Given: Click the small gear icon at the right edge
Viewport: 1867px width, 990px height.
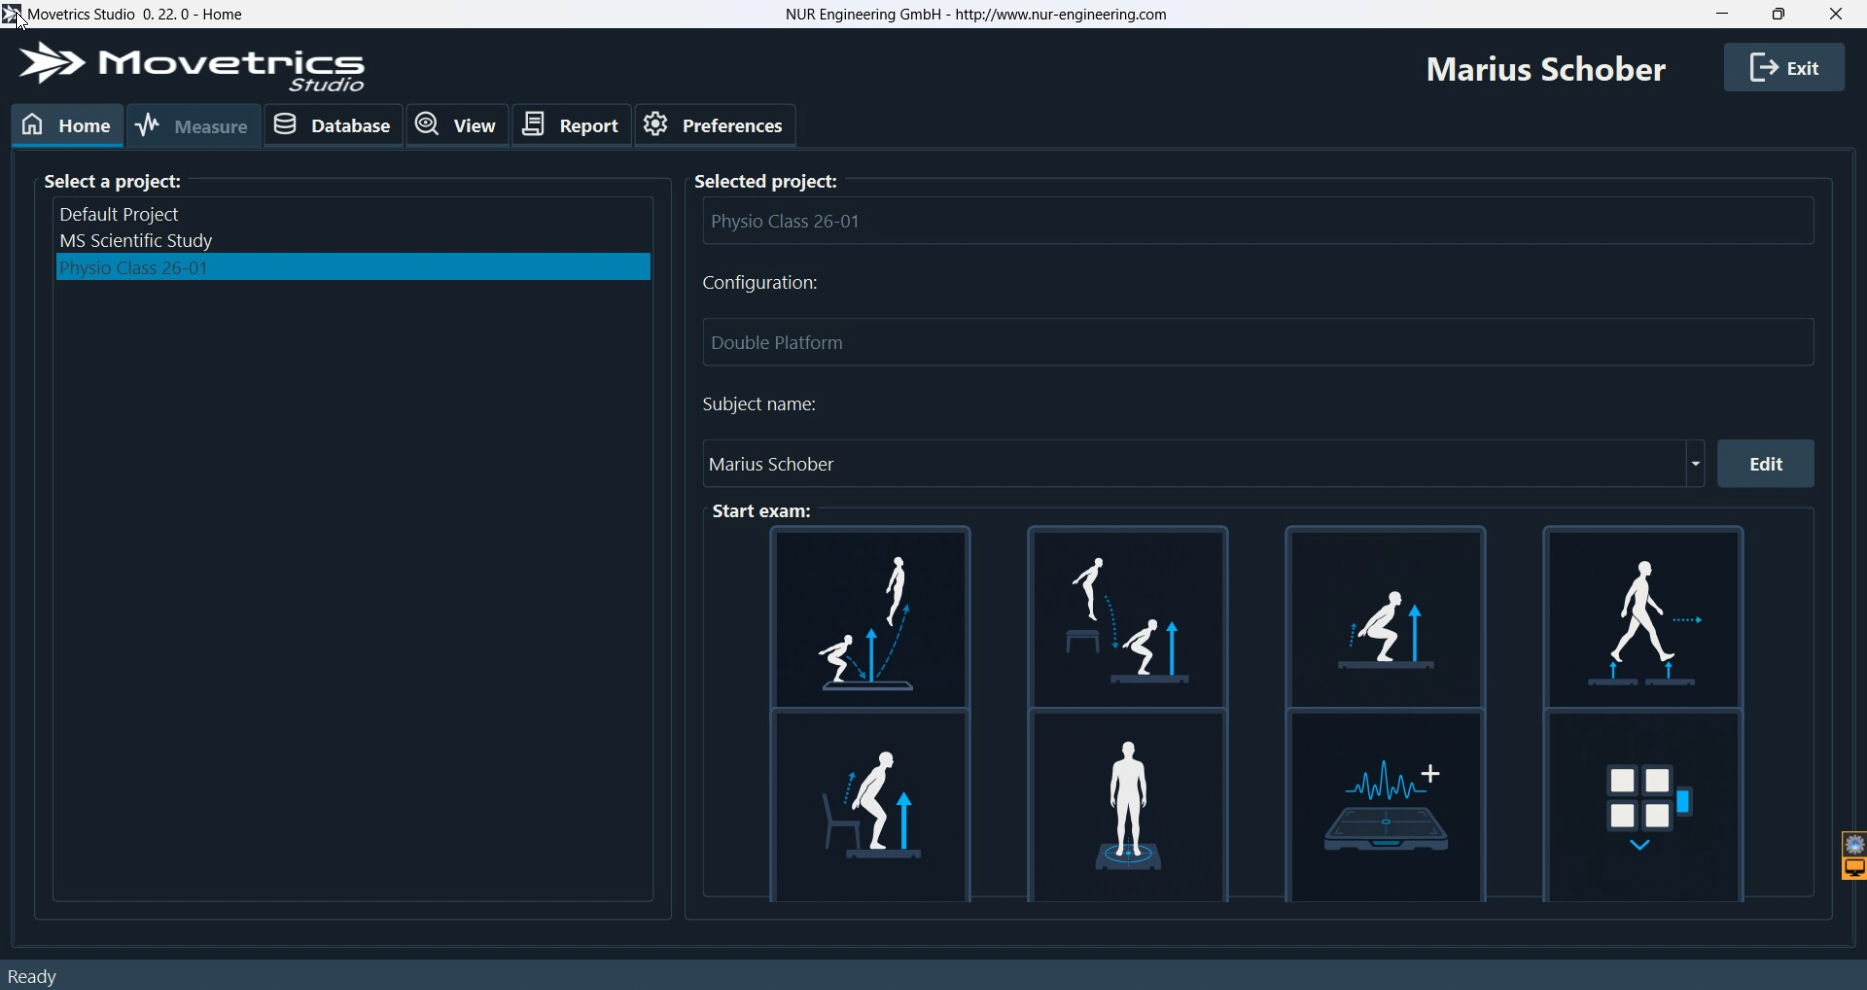Looking at the screenshot, I should click(1855, 845).
